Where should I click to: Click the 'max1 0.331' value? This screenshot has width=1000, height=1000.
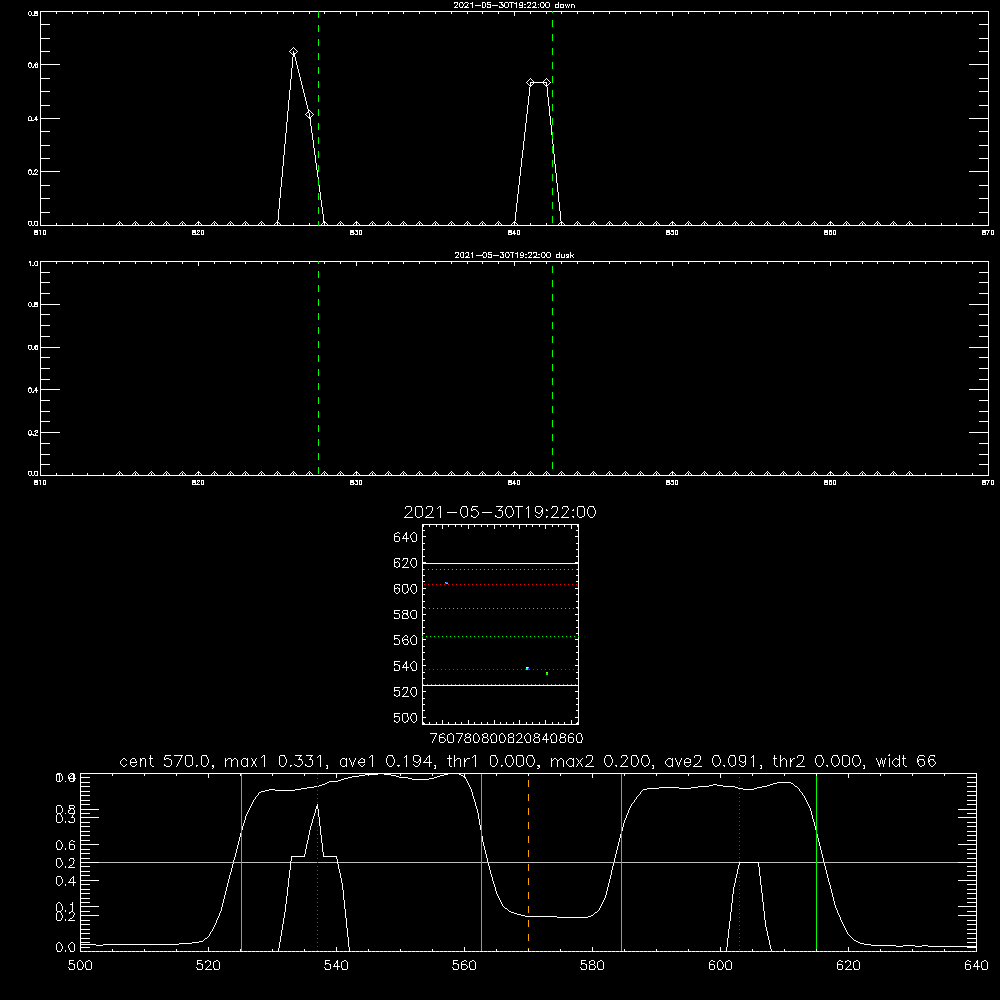[x=273, y=761]
